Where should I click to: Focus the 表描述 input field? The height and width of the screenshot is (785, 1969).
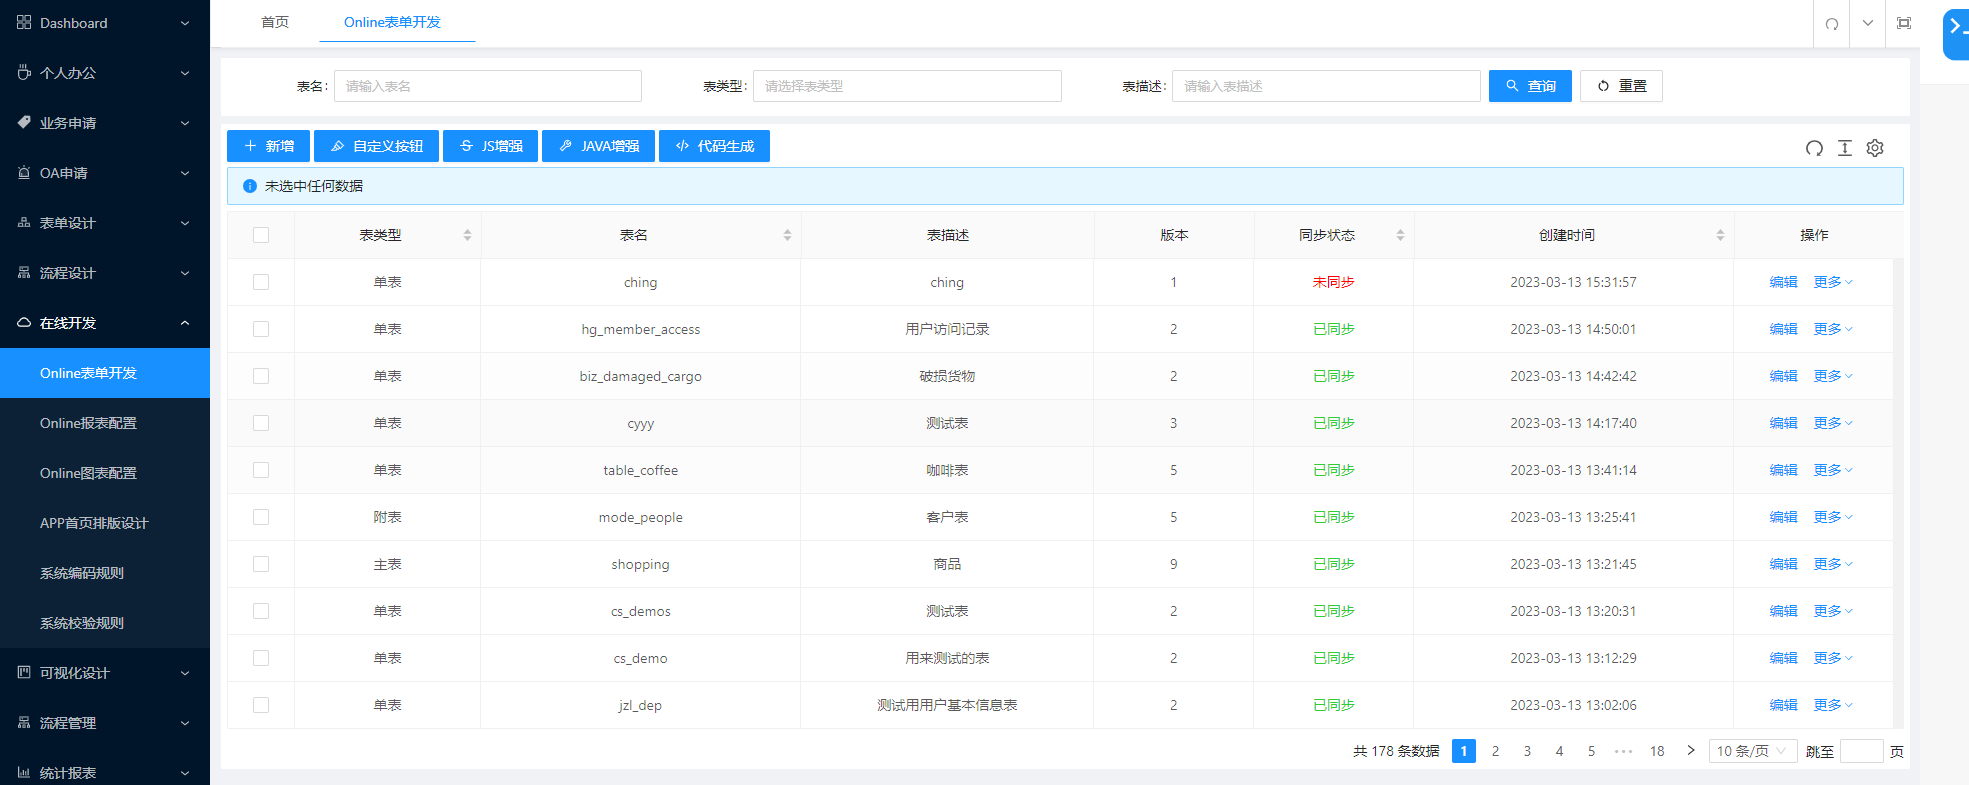coord(1326,86)
